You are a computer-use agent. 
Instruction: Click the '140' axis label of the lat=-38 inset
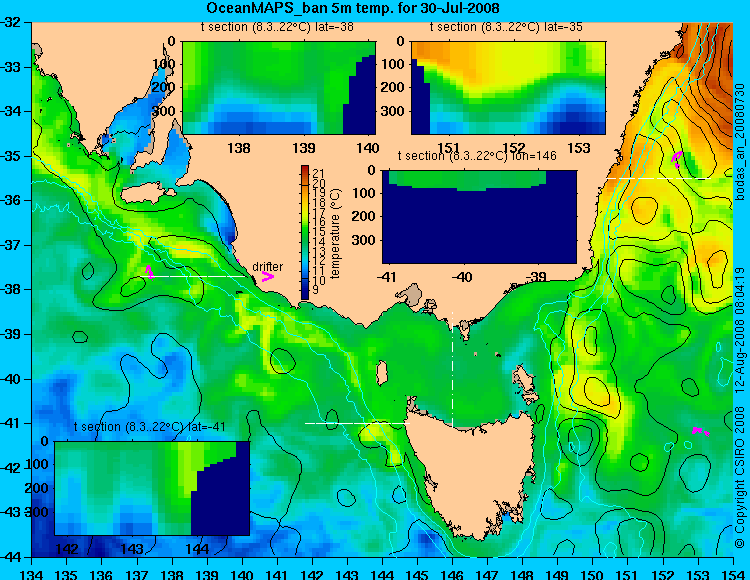point(368,148)
